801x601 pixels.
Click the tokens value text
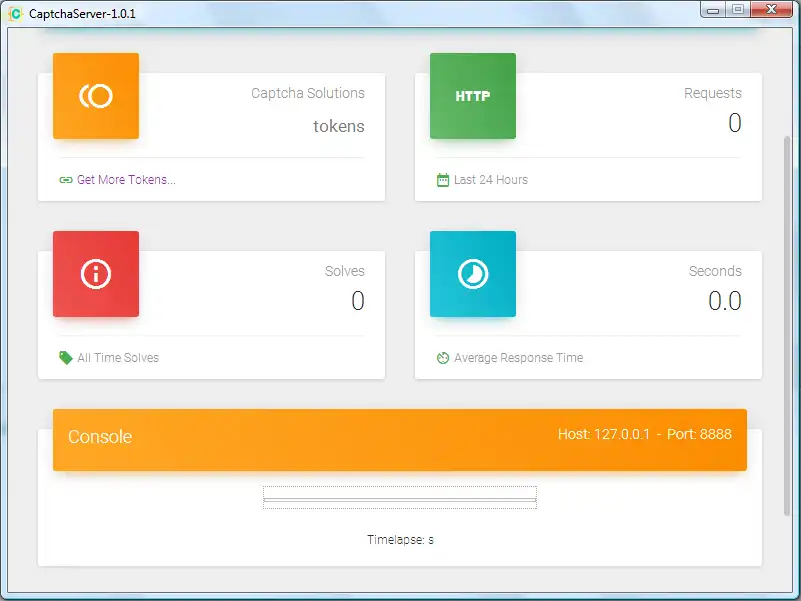(339, 126)
